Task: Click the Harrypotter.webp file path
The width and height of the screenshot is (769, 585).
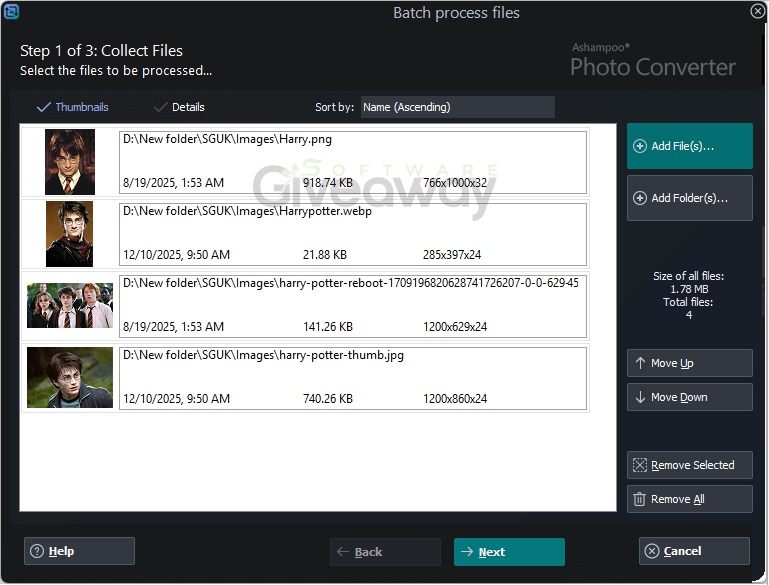Action: tap(247, 211)
